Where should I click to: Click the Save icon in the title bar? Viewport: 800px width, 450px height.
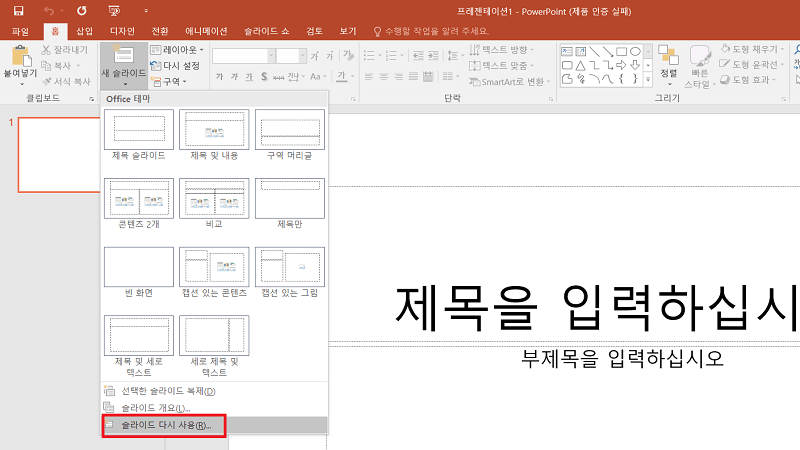pos(18,11)
